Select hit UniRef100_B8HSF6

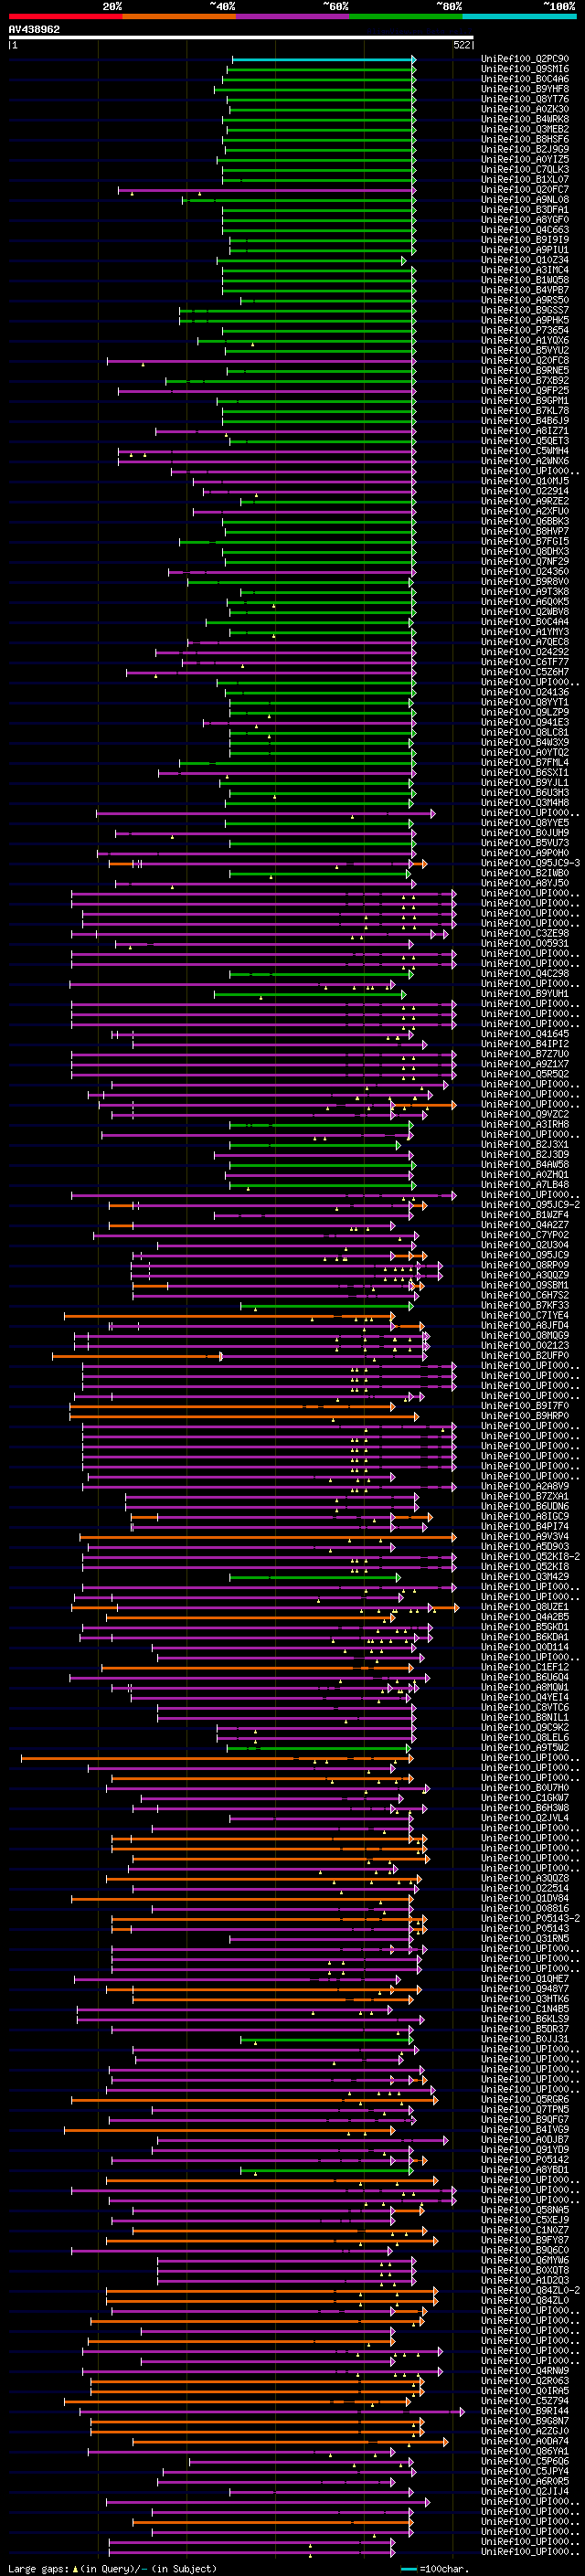click(x=525, y=139)
